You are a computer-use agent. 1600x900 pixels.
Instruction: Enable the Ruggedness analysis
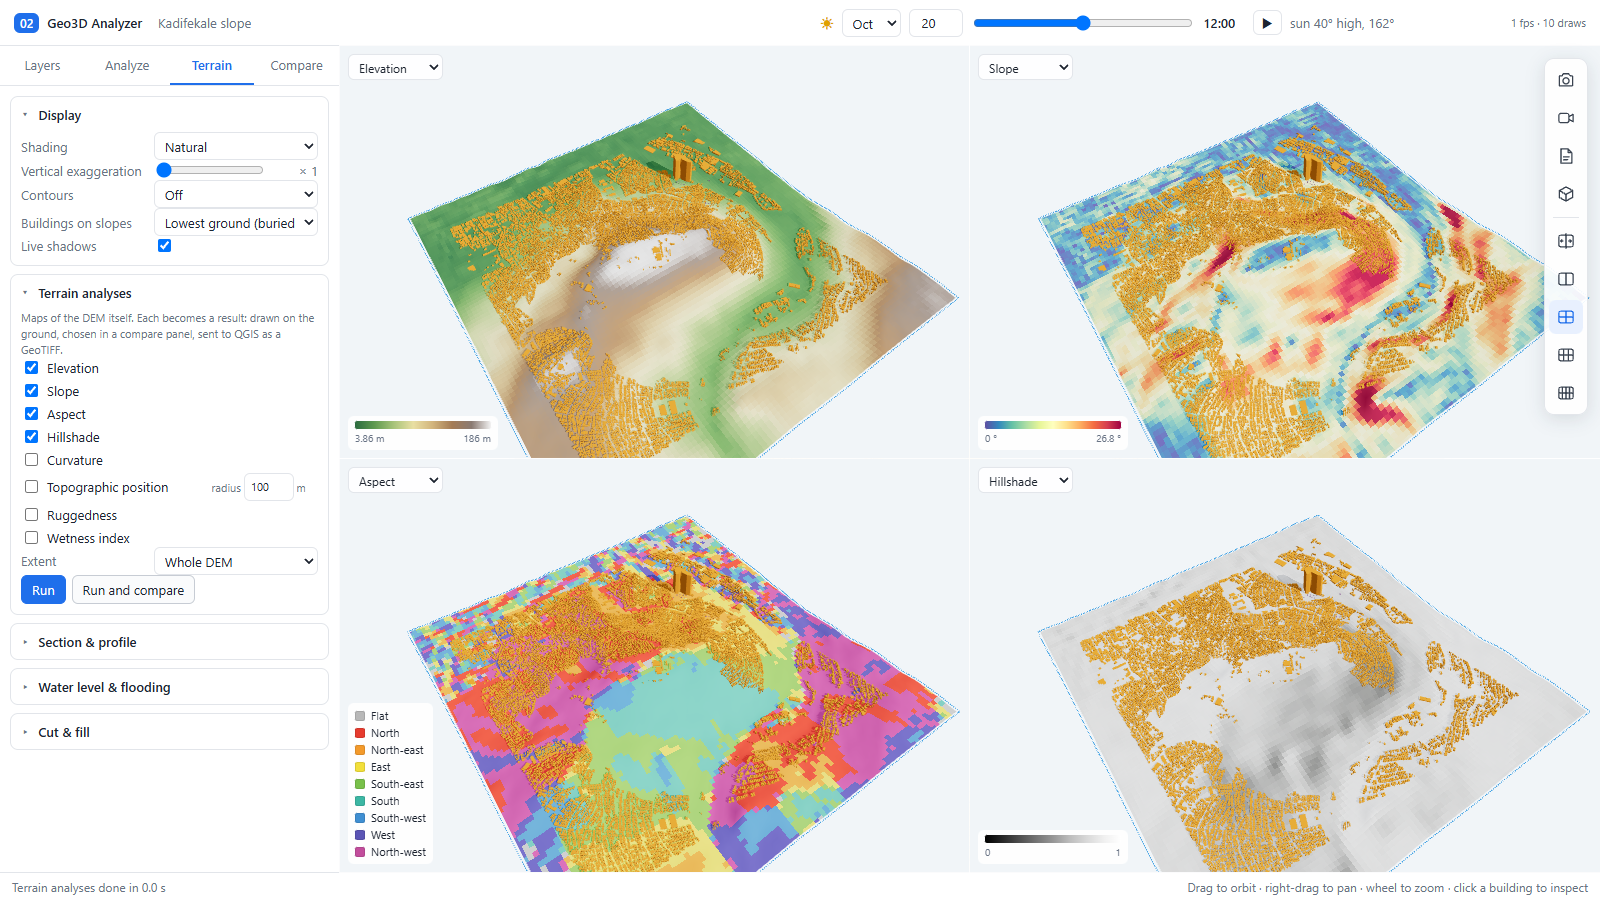pos(32,515)
